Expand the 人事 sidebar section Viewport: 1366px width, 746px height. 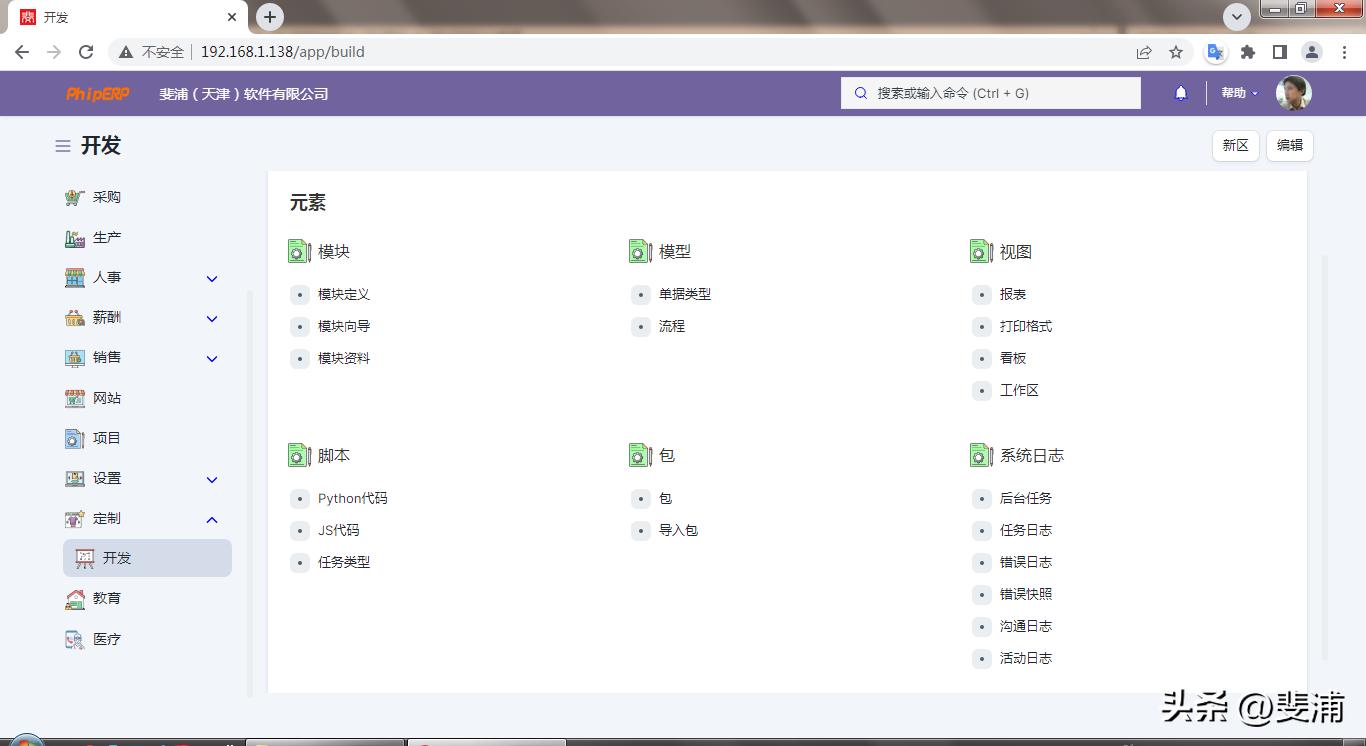(x=211, y=278)
